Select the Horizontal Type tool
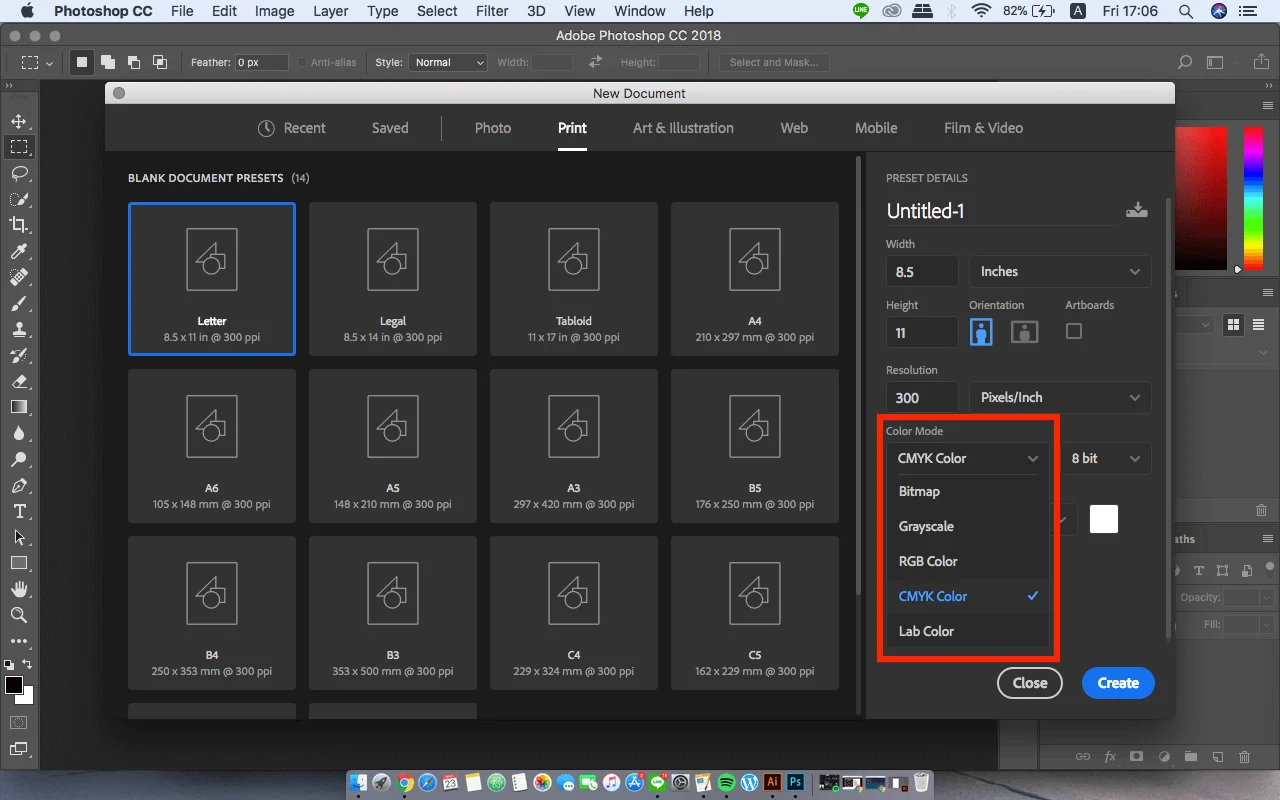Viewport: 1280px width, 800px height. [x=18, y=511]
